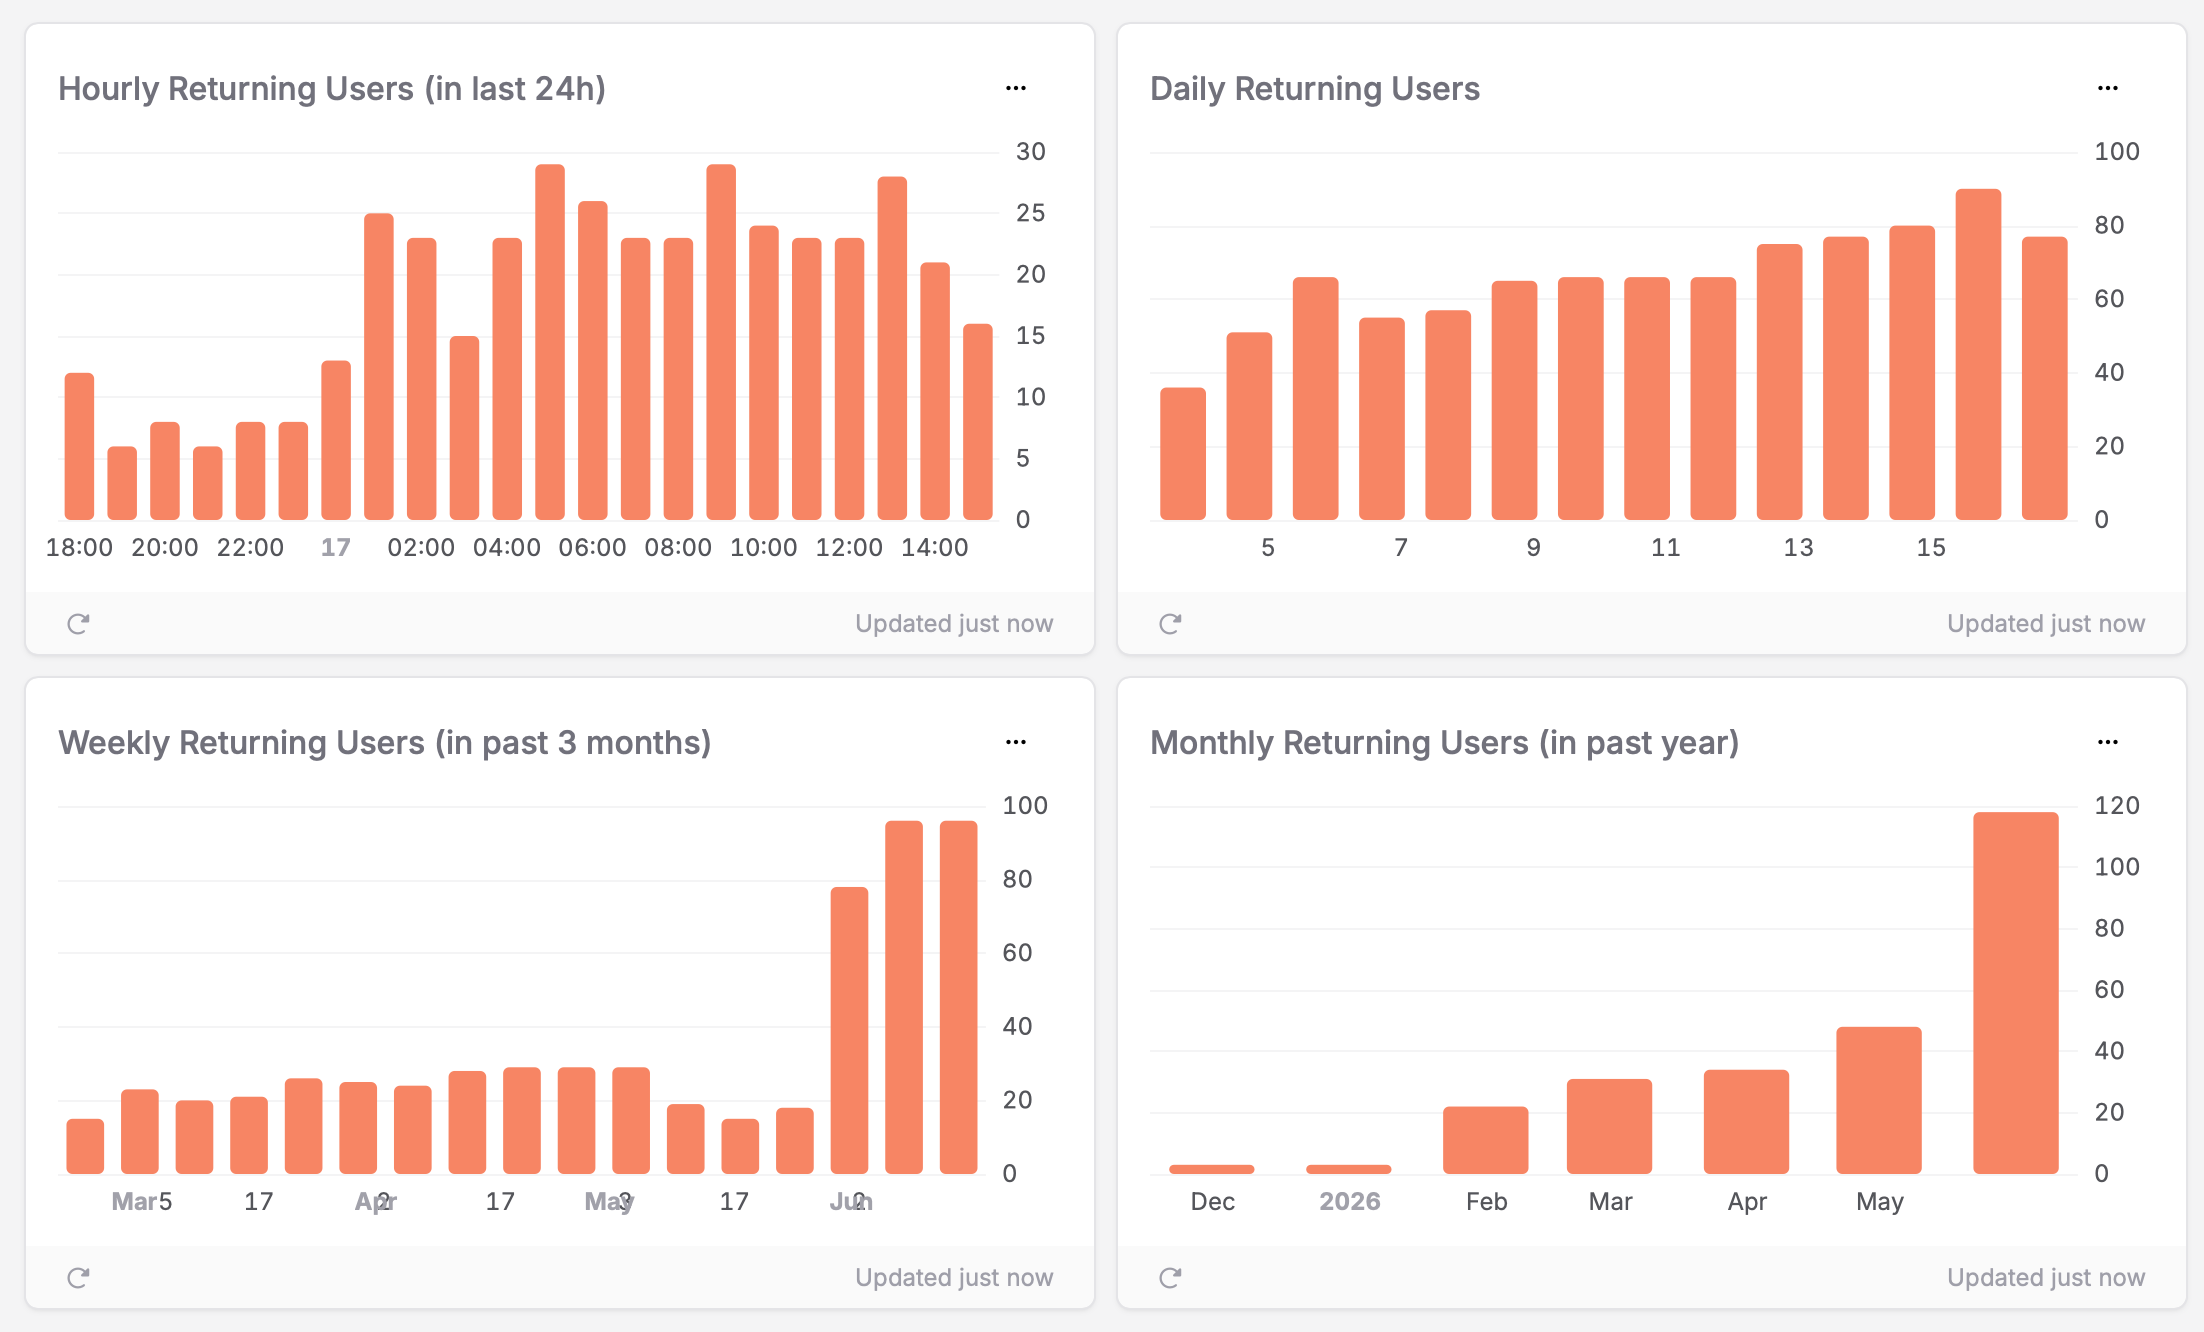Select the 06:00 bar in Hourly chart
2204x1332 pixels.
593,360
